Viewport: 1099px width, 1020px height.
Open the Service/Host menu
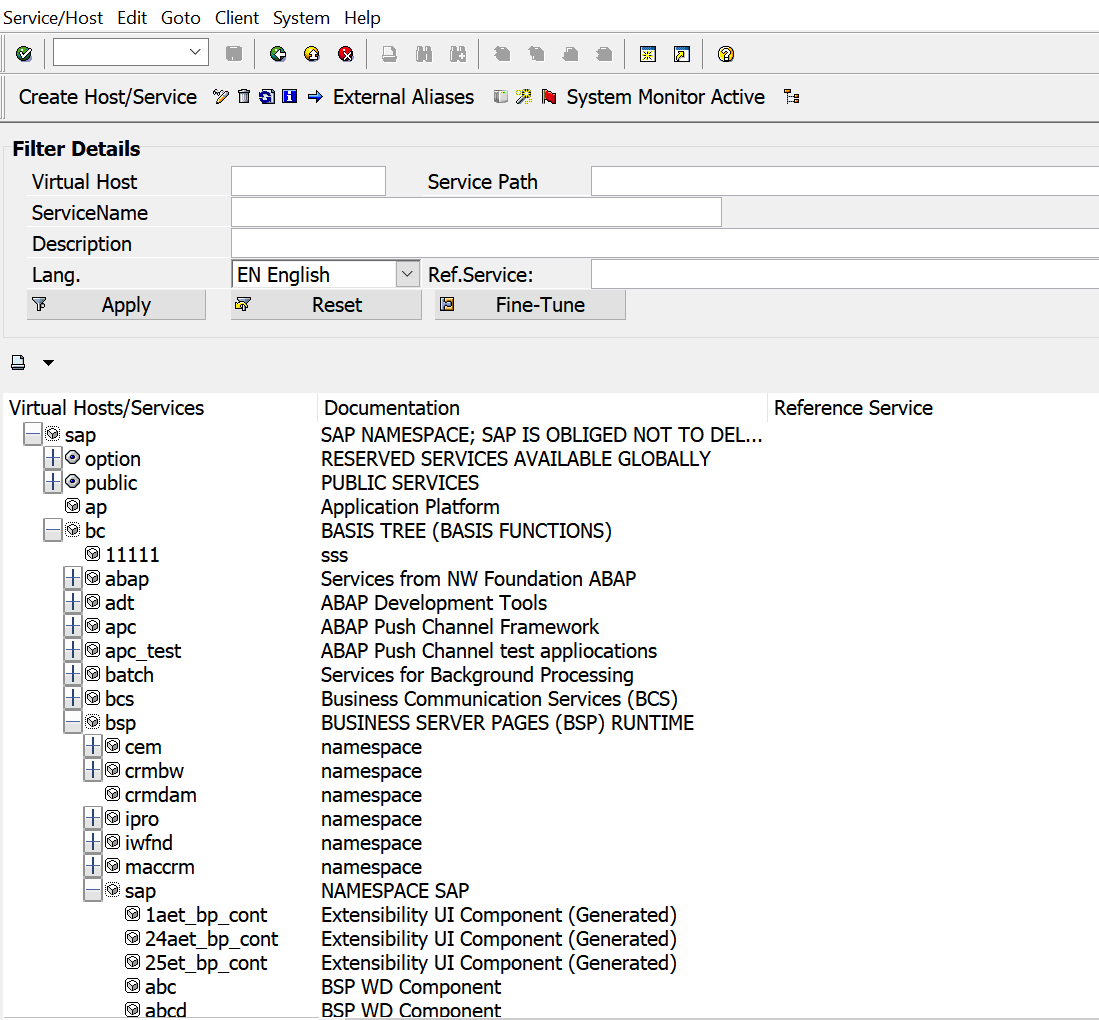(53, 18)
